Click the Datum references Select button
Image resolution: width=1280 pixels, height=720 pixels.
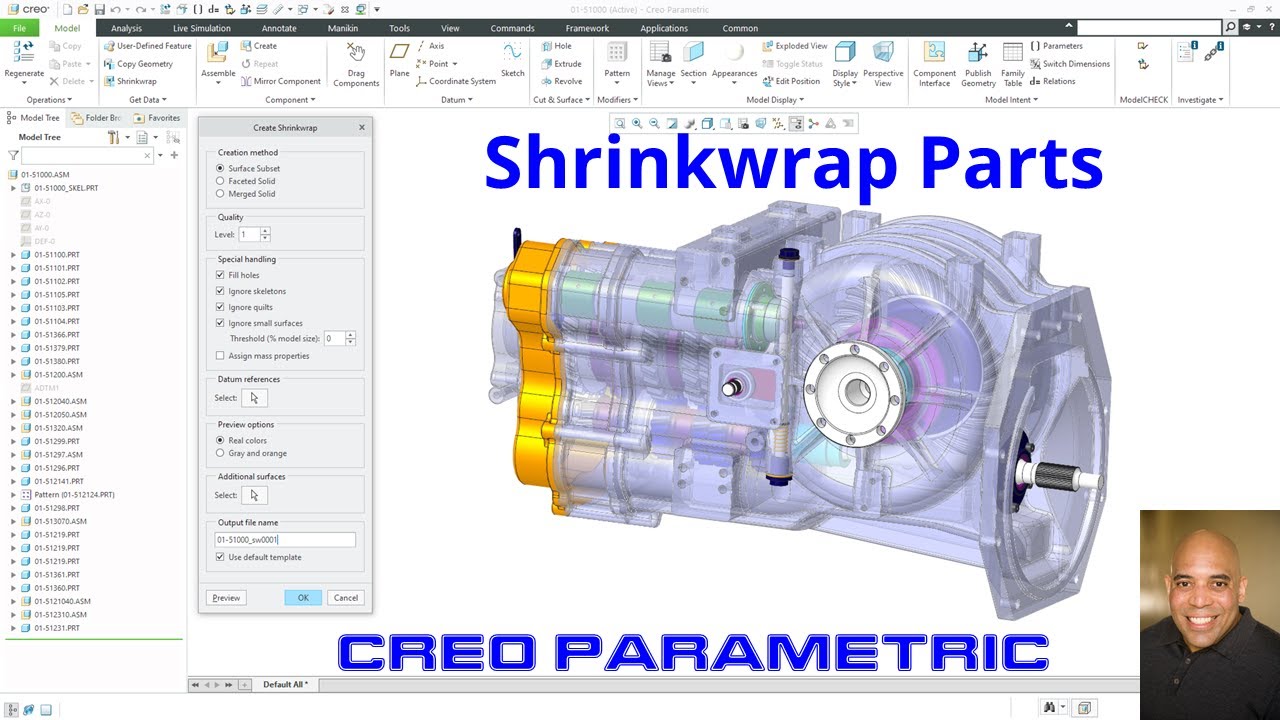pos(254,398)
